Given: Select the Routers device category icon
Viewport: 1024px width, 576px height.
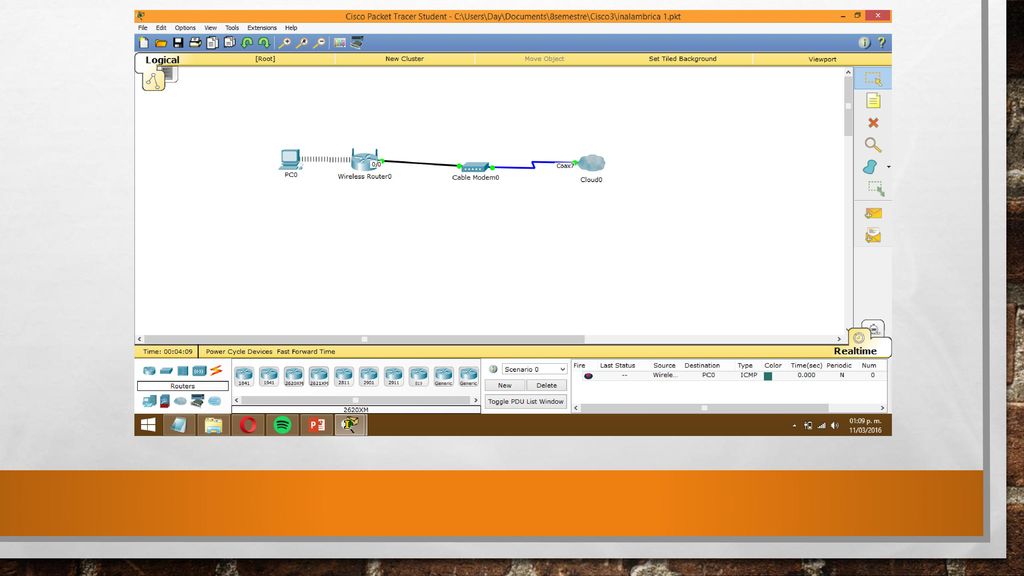Looking at the screenshot, I should click(x=149, y=371).
